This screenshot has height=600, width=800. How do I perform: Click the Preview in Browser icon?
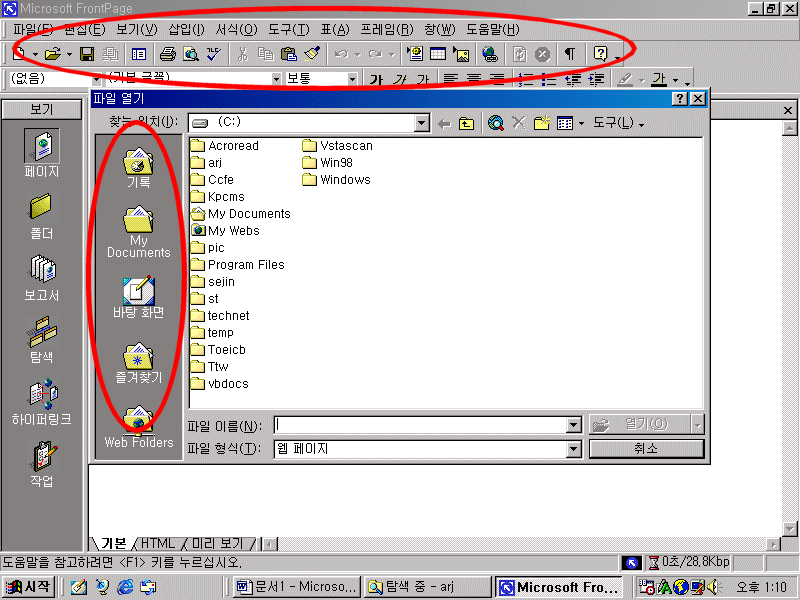click(x=191, y=54)
